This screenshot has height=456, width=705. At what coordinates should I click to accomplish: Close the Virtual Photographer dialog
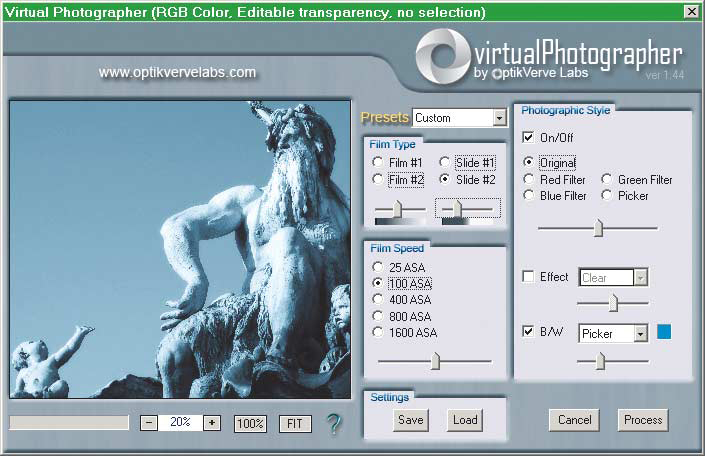pyautogui.click(x=692, y=11)
